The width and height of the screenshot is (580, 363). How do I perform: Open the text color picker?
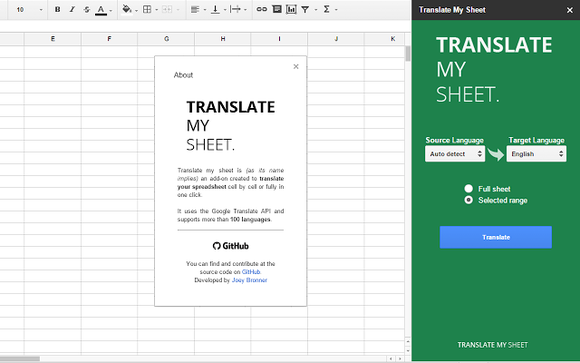pos(101,10)
